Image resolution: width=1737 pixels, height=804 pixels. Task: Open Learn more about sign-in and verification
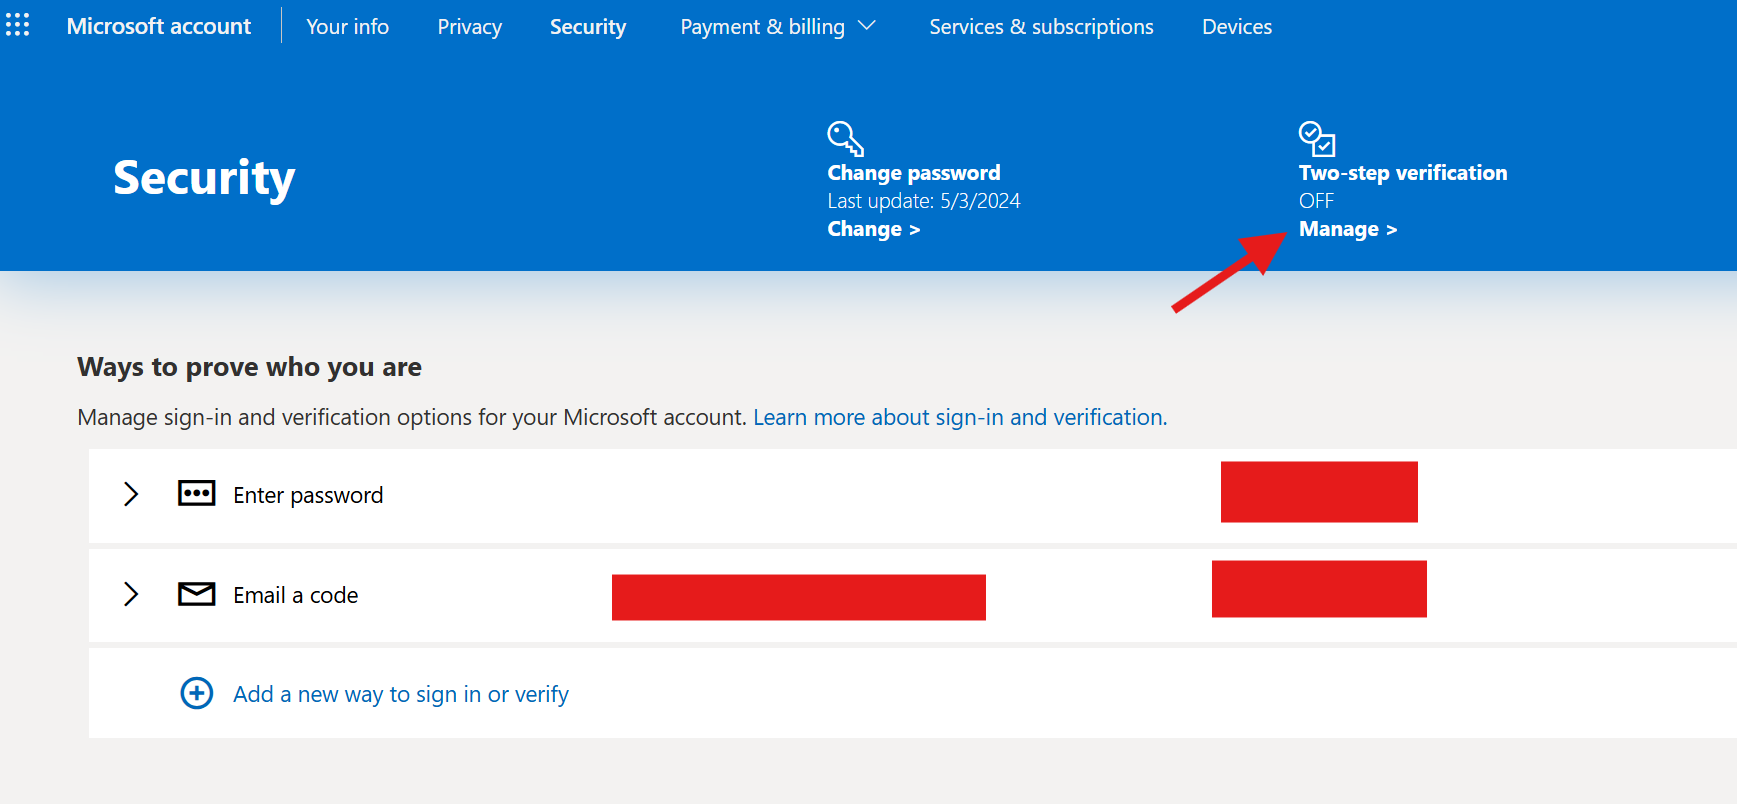960,417
